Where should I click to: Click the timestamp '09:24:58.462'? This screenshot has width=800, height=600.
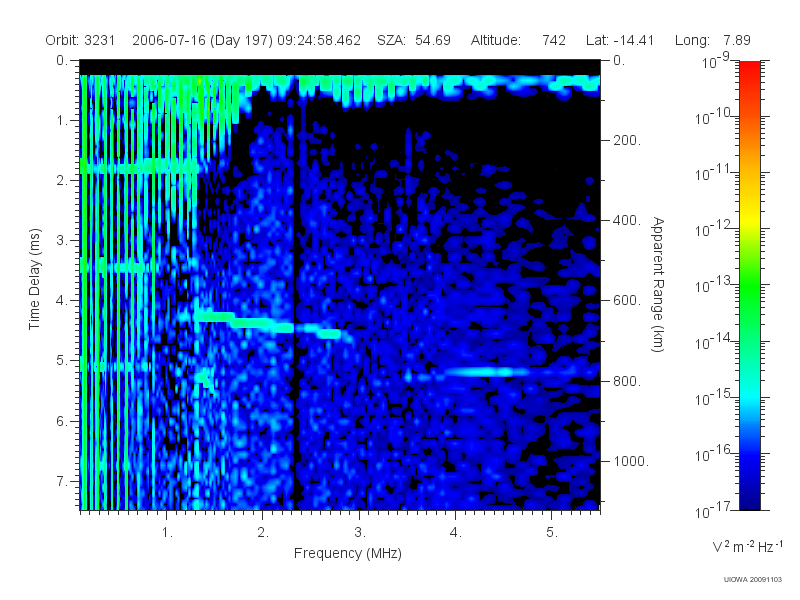tap(319, 40)
